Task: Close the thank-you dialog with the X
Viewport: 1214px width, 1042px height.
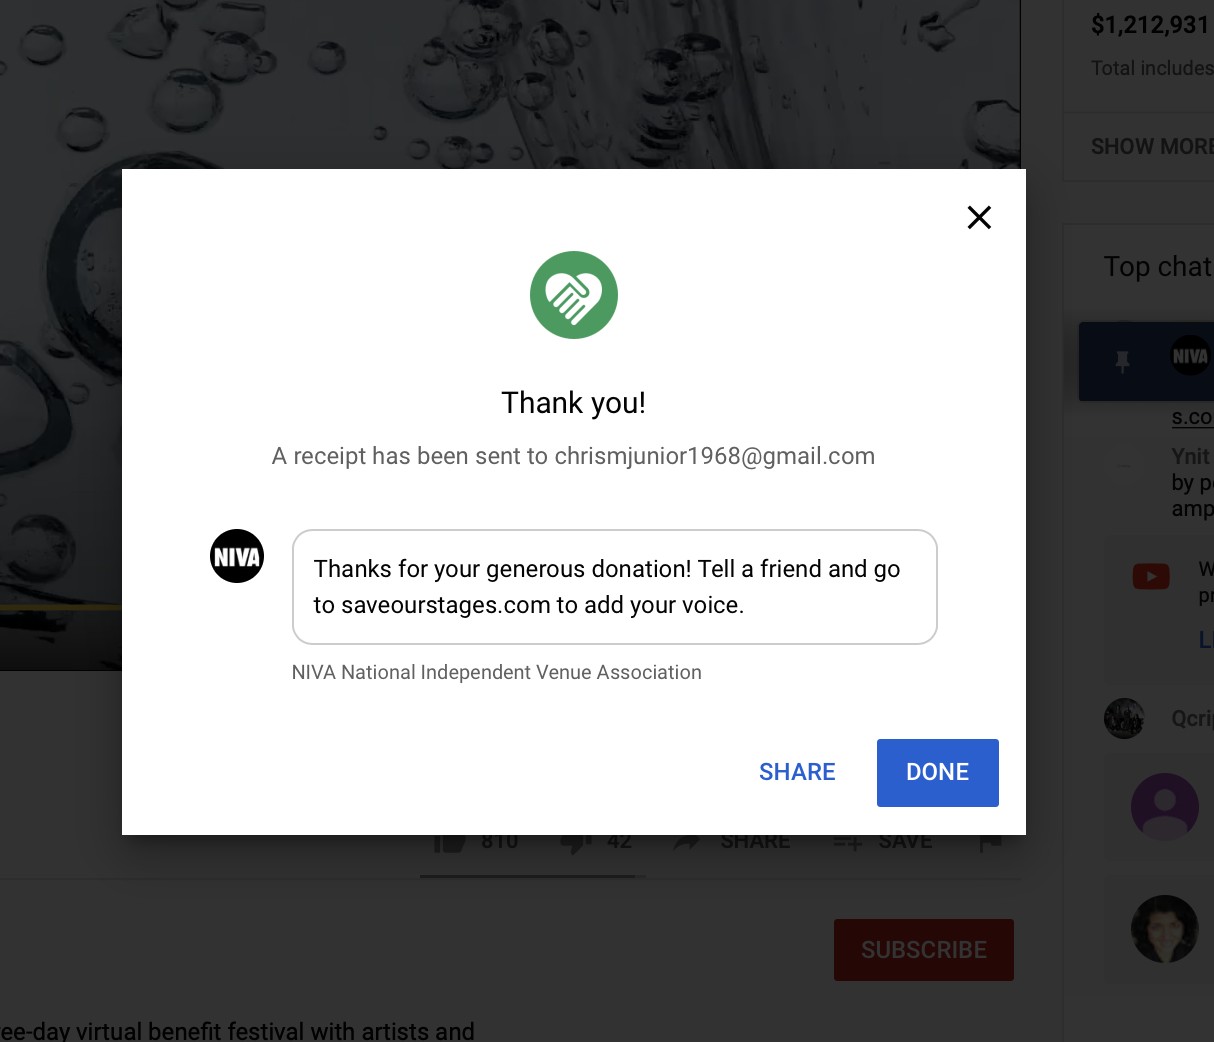Action: (979, 218)
